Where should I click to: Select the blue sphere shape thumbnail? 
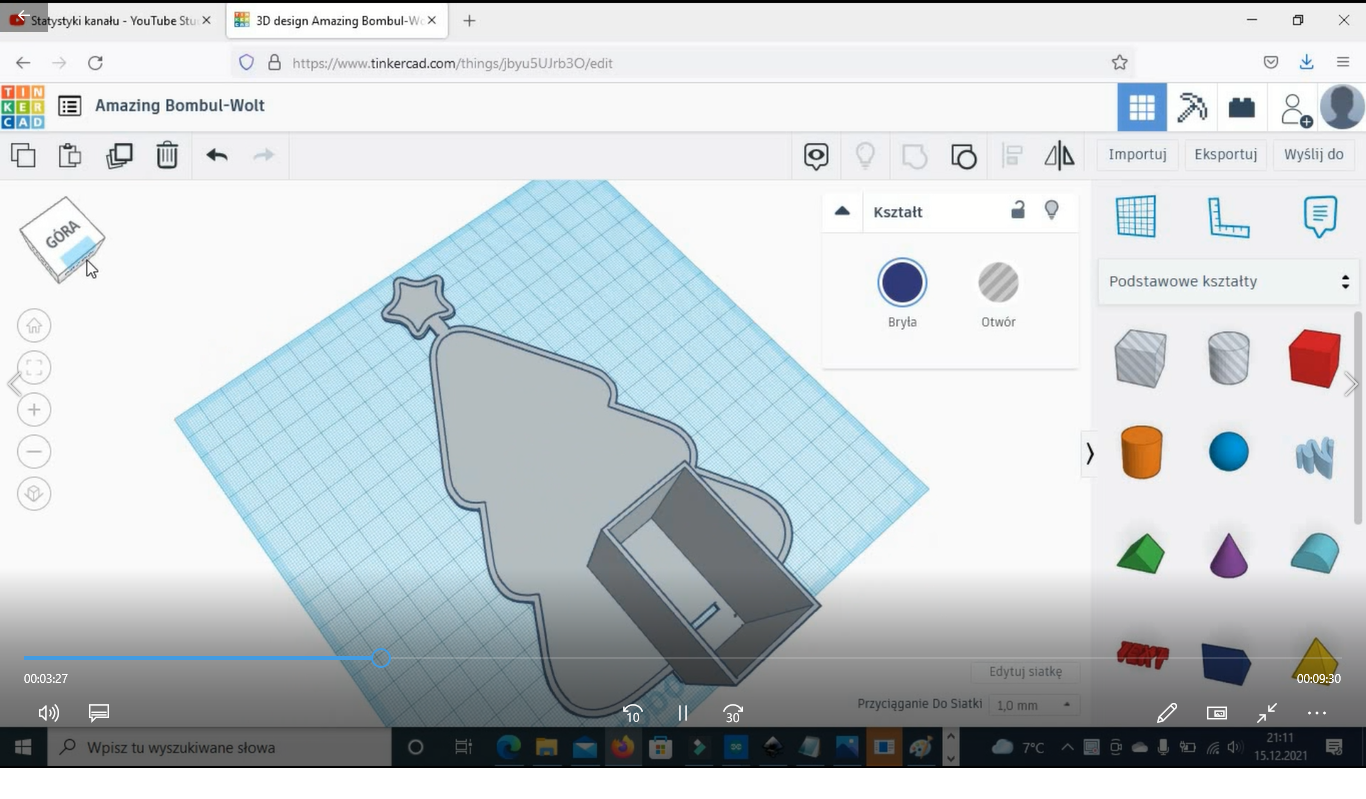1228,452
